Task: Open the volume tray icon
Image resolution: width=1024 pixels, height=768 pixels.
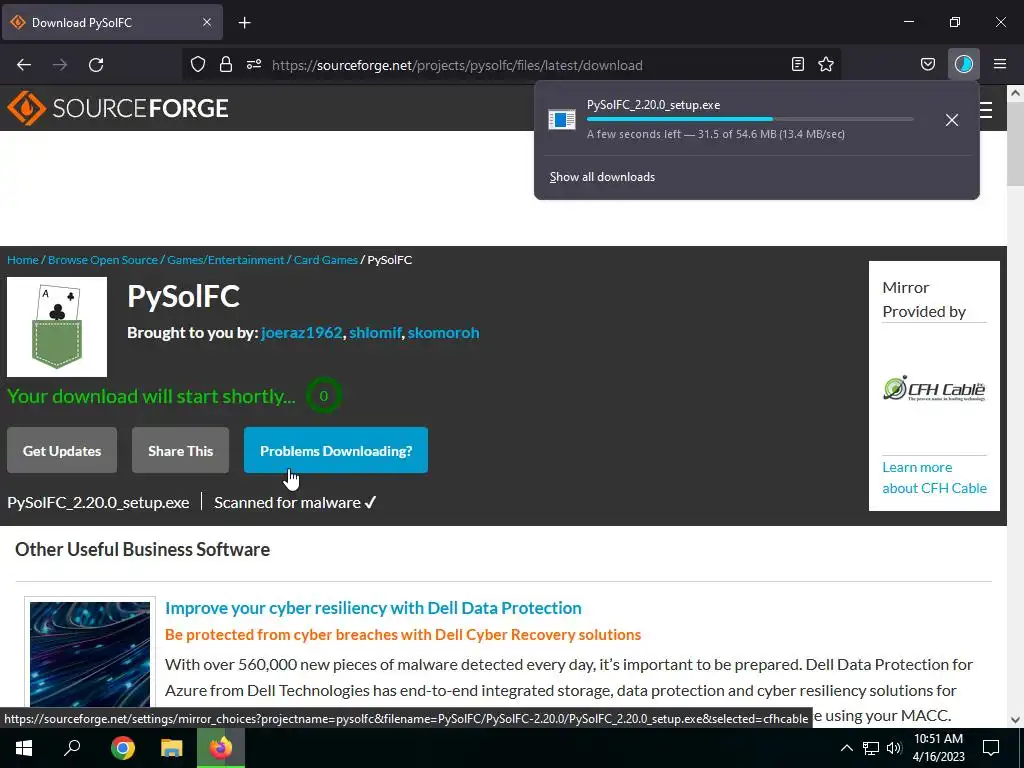Action: tap(893, 748)
